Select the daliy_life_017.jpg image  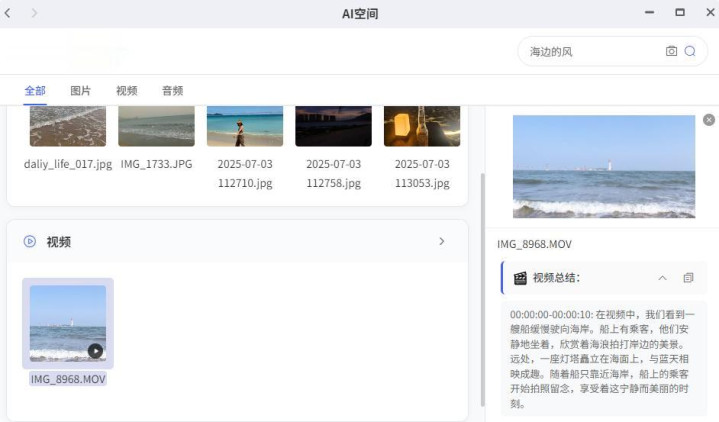(68, 126)
